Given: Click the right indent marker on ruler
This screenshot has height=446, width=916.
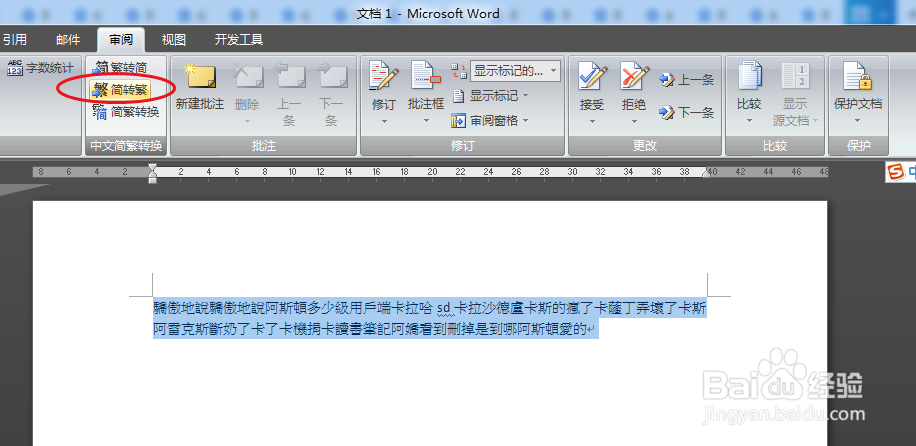Looking at the screenshot, I should pyautogui.click(x=707, y=173).
